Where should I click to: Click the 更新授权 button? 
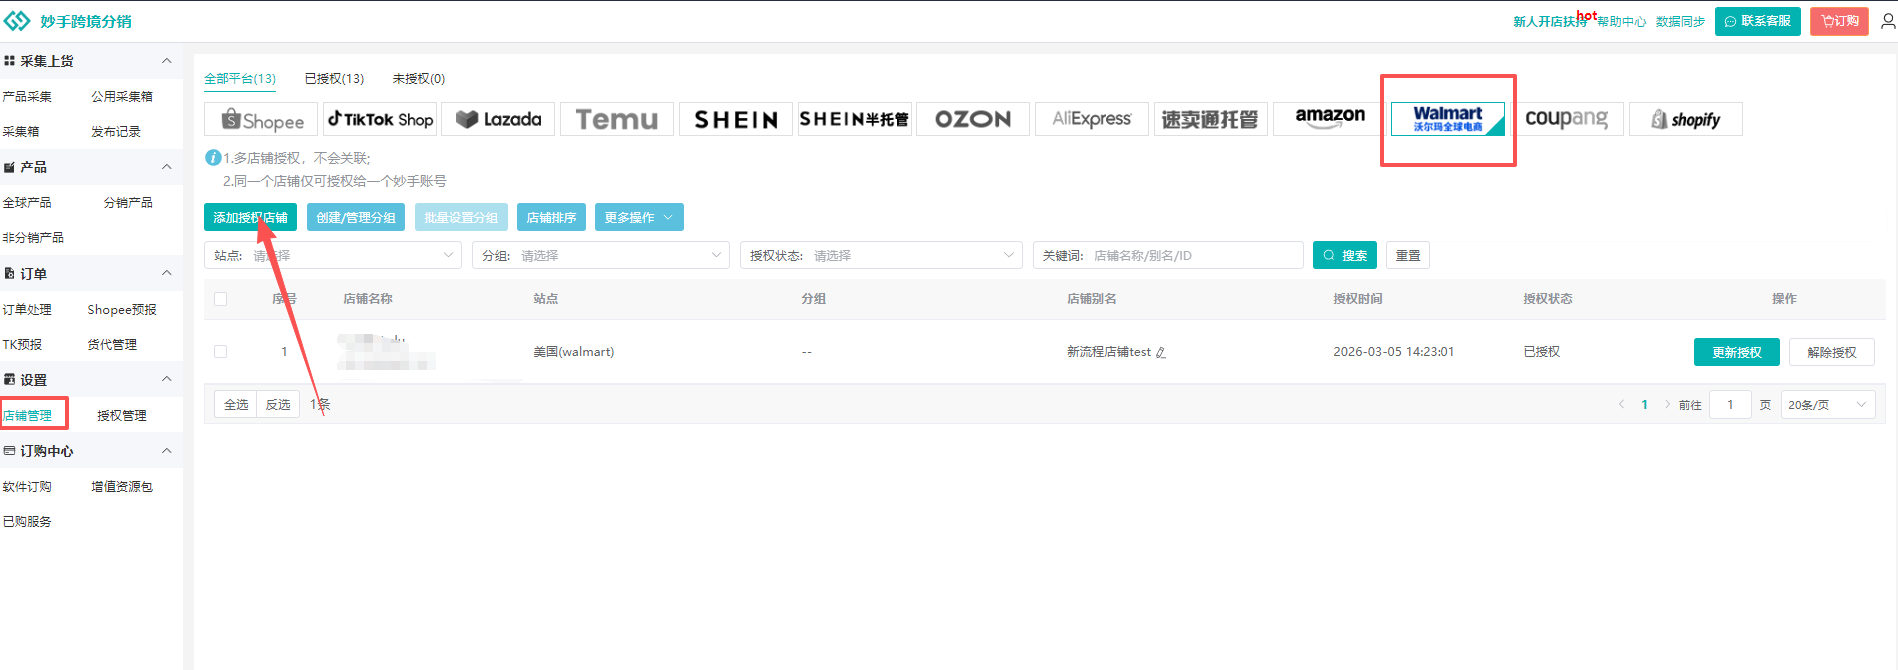point(1737,352)
